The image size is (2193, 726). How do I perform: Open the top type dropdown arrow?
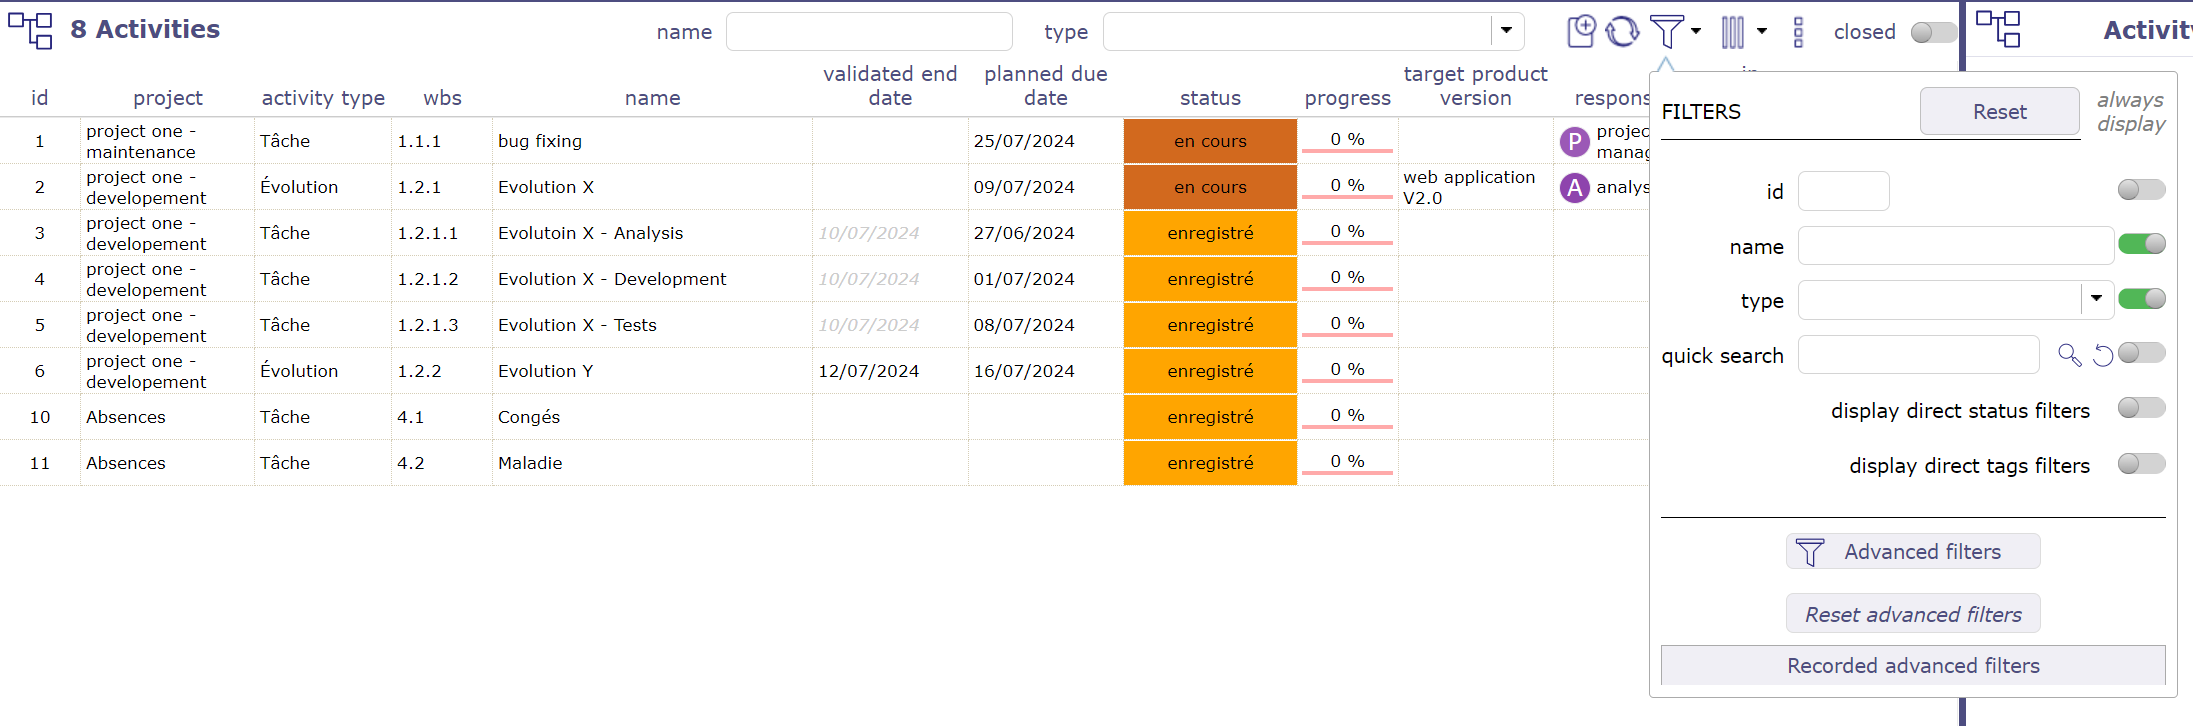point(1506,31)
